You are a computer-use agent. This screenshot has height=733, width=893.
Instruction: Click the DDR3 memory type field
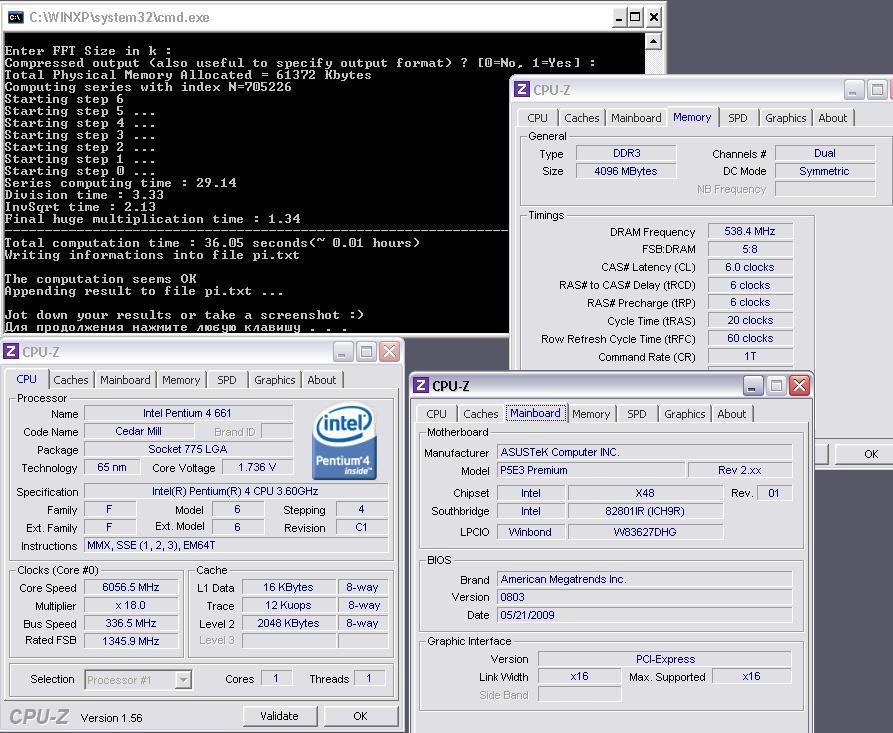tap(626, 153)
